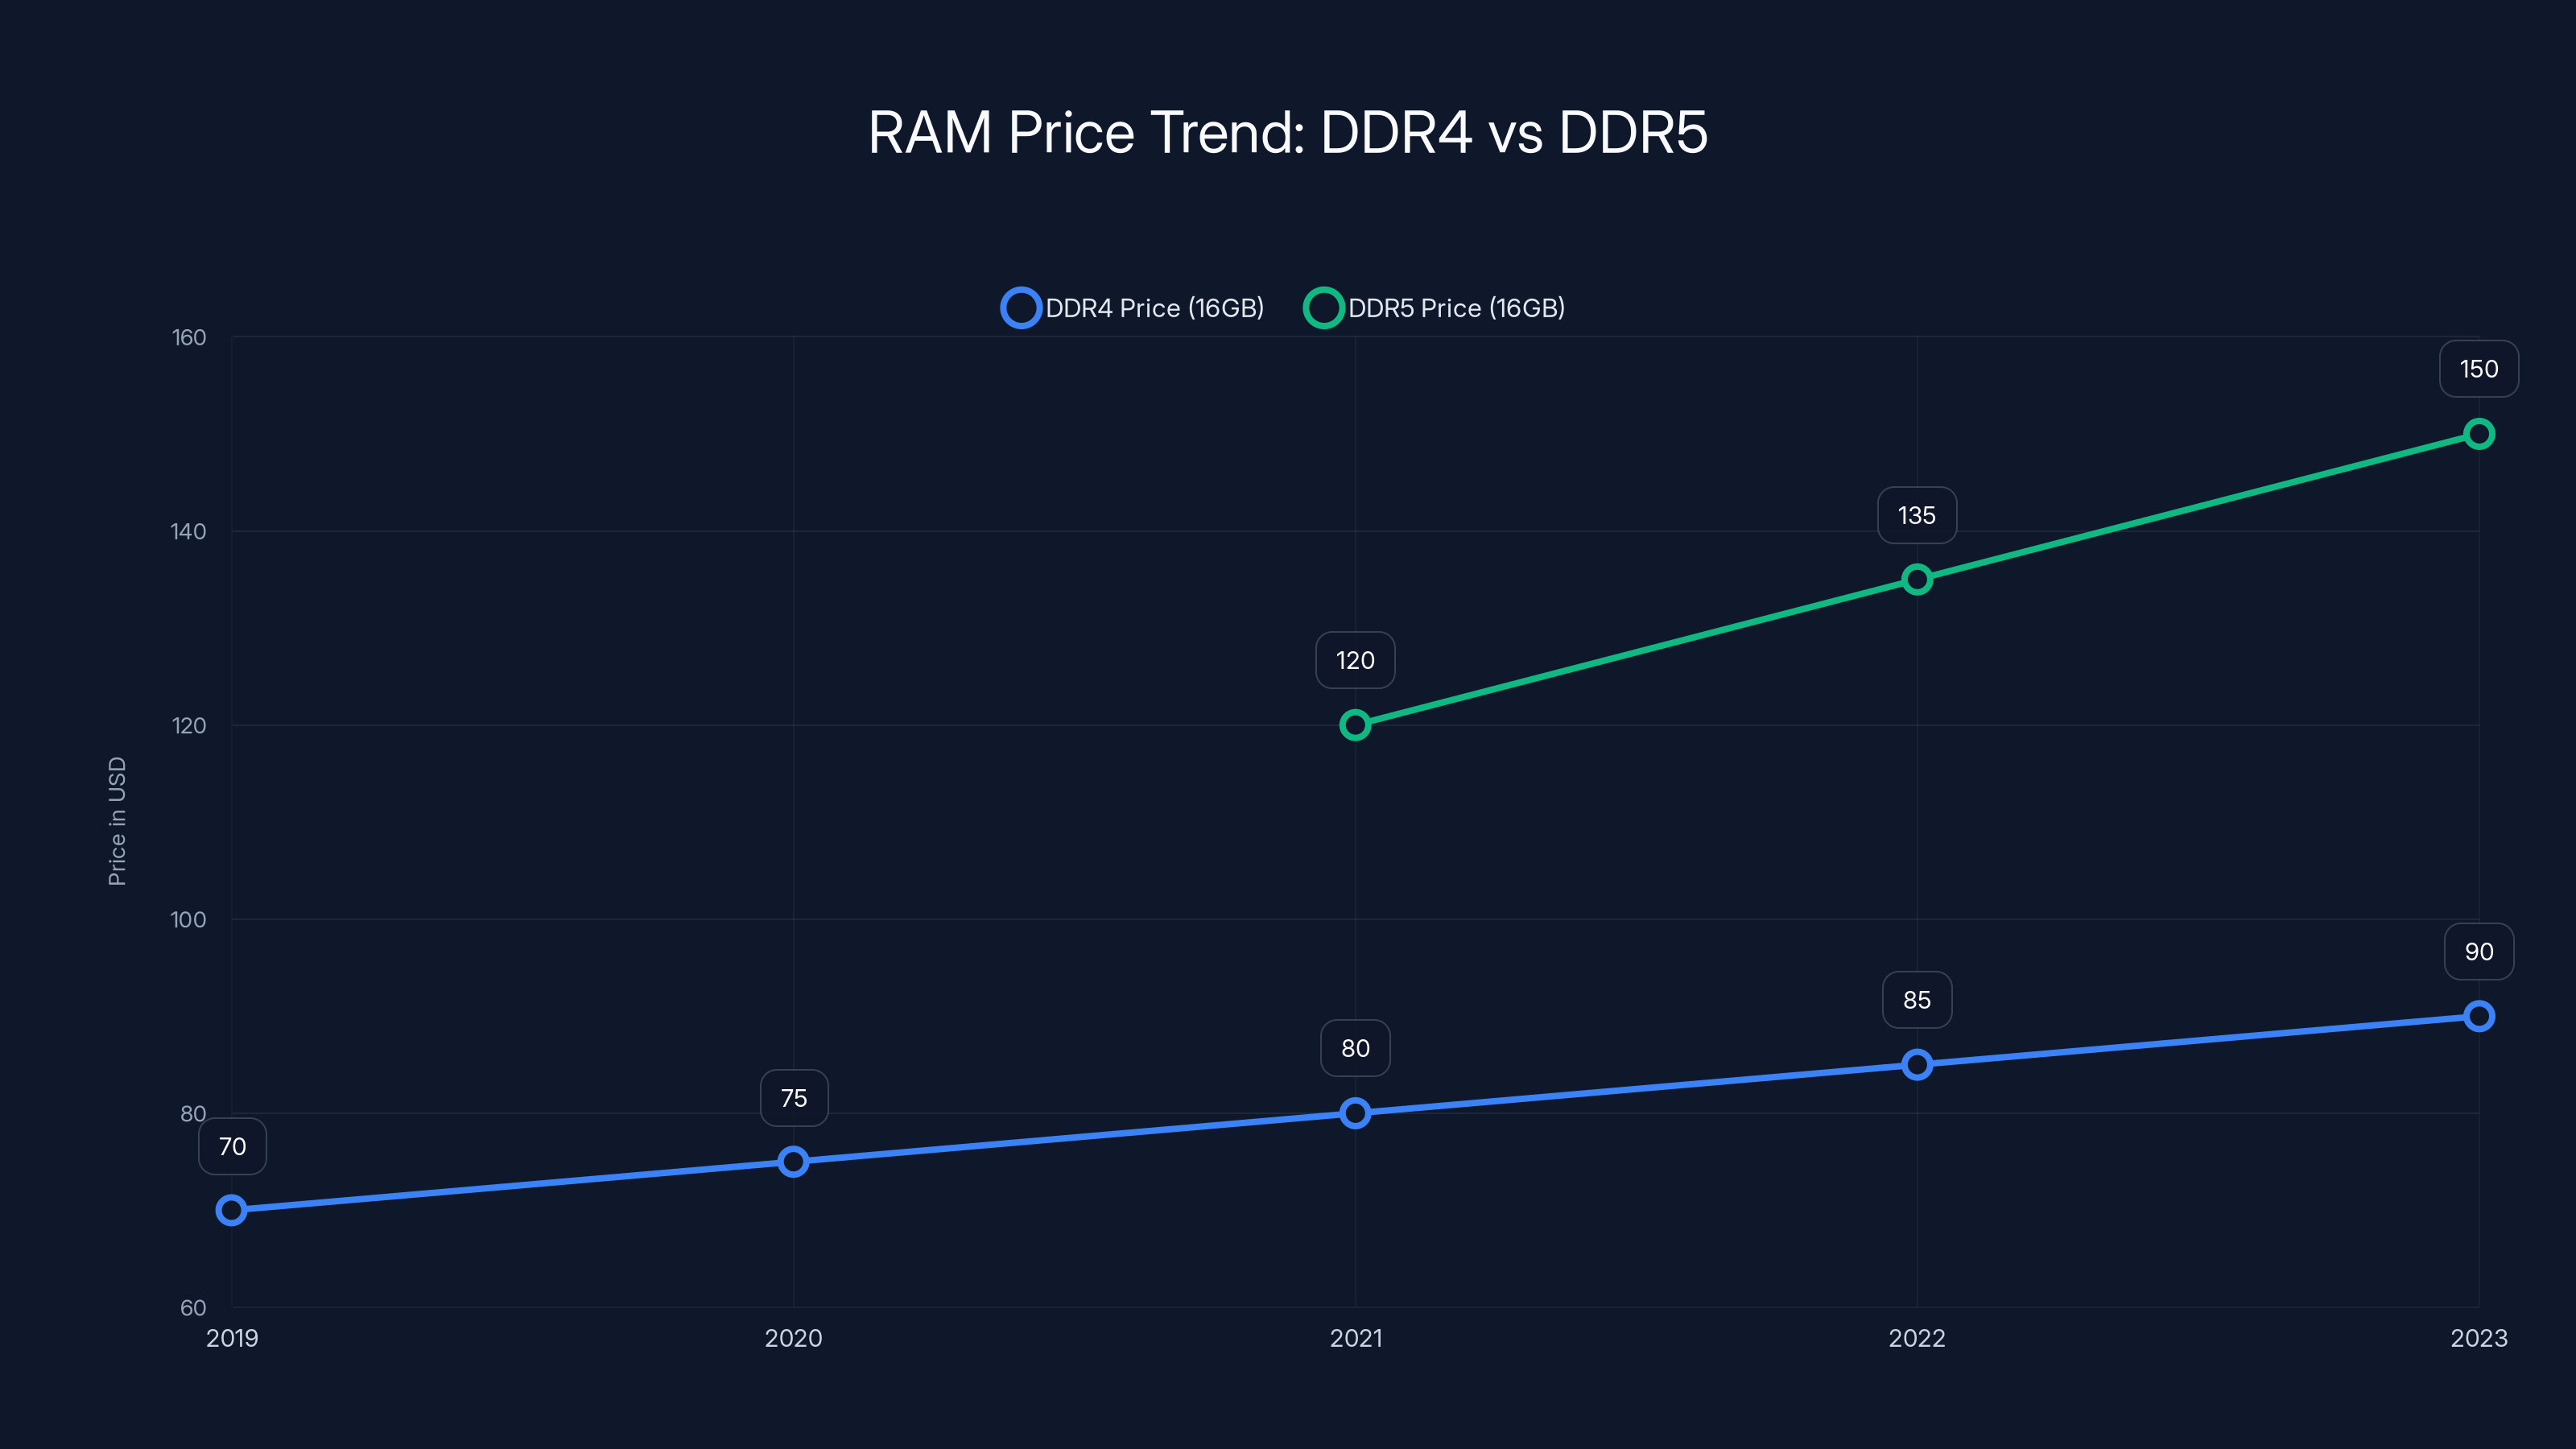Viewport: 2576px width, 1449px height.
Task: Click the 160 gridline label on the y-axis
Action: tap(189, 339)
